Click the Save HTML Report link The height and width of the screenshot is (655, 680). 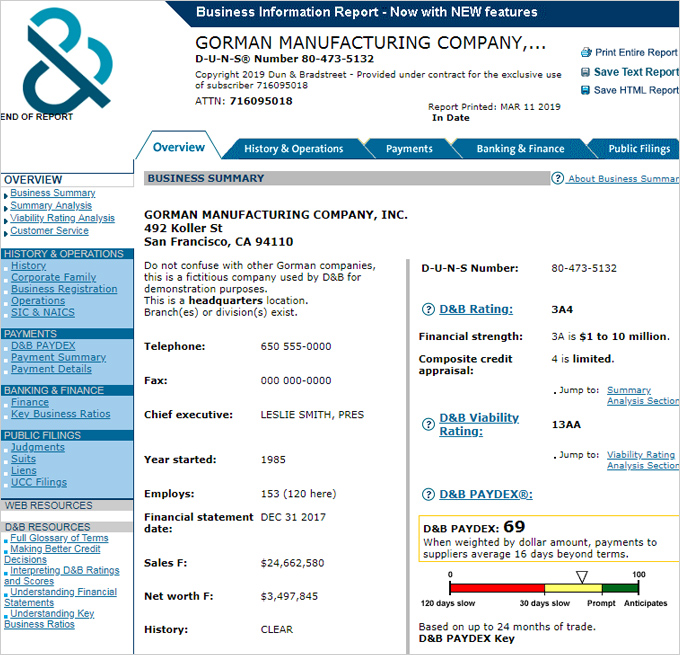(x=636, y=90)
